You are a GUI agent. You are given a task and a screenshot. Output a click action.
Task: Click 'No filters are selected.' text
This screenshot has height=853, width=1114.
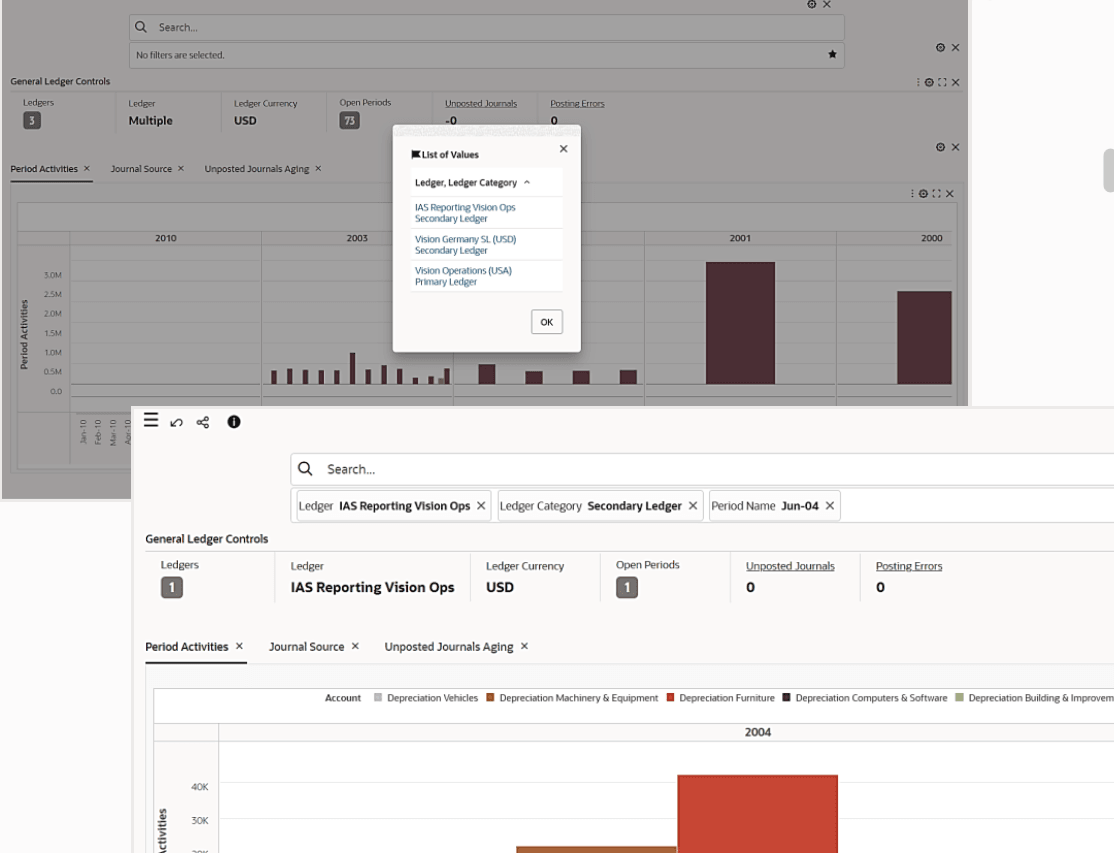180,55
